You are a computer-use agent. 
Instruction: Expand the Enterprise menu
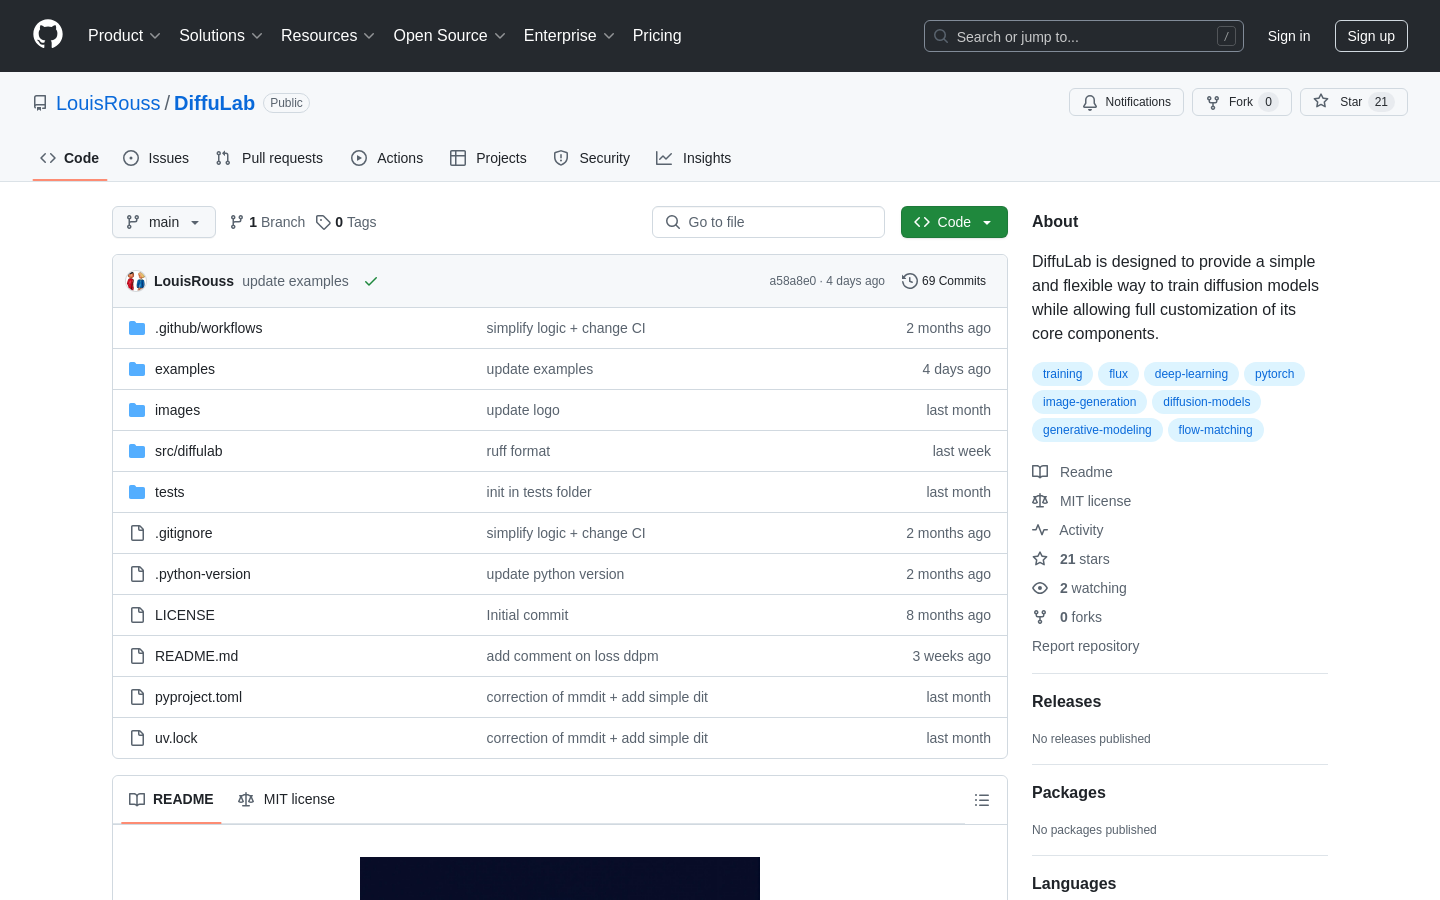click(x=569, y=36)
